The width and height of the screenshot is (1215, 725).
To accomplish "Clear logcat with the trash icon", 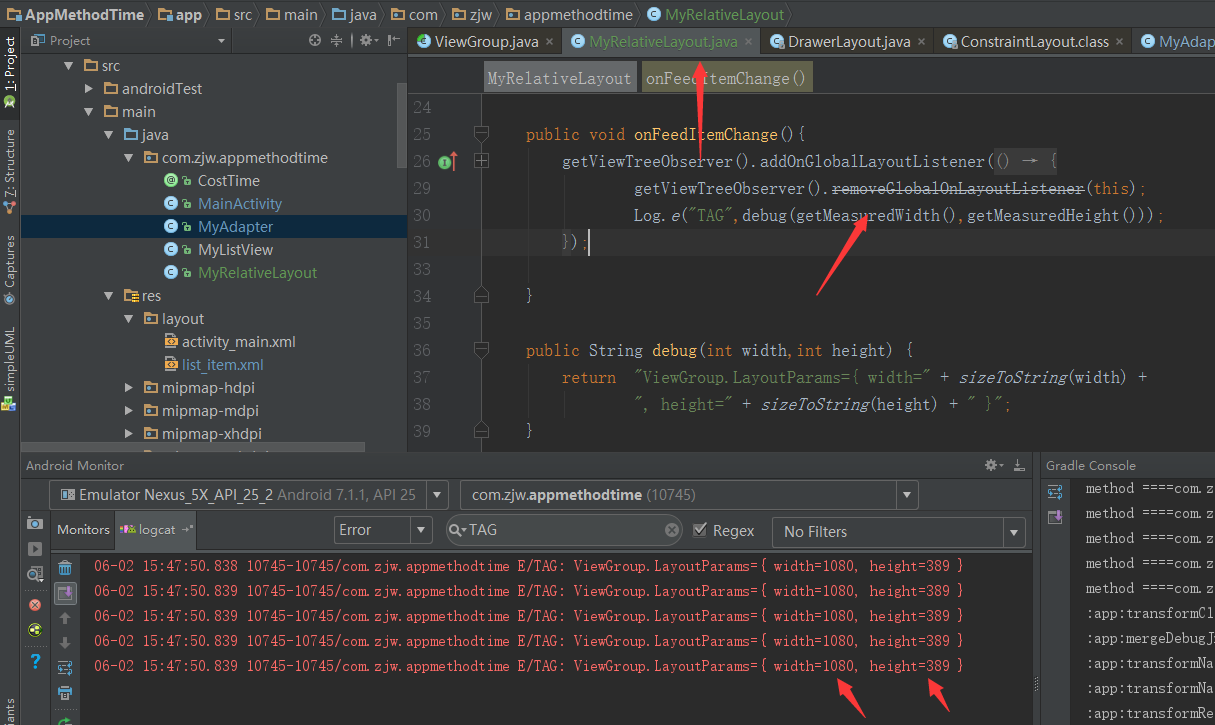I will point(65,568).
